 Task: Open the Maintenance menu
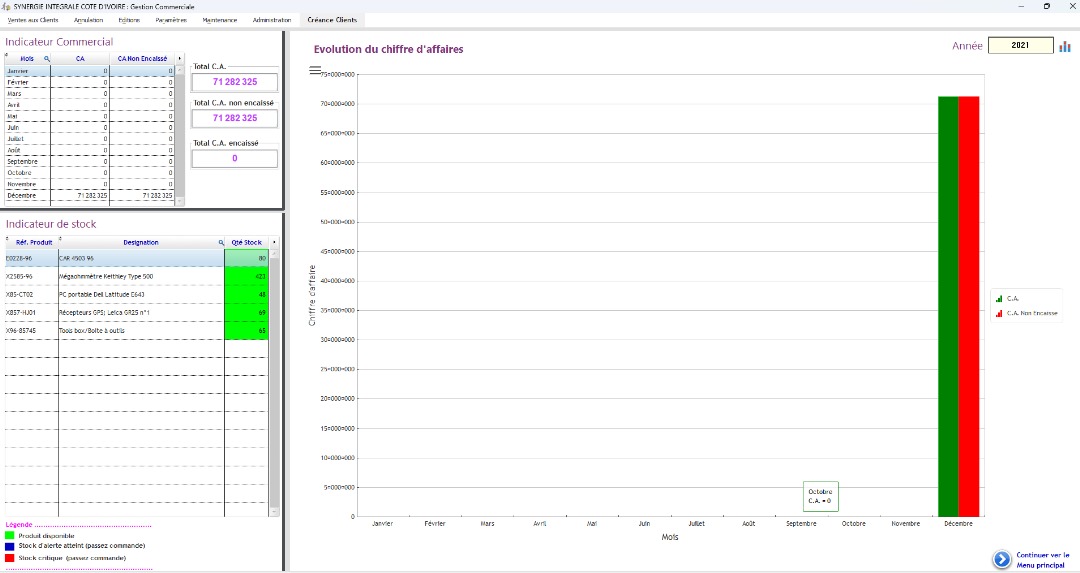point(220,20)
